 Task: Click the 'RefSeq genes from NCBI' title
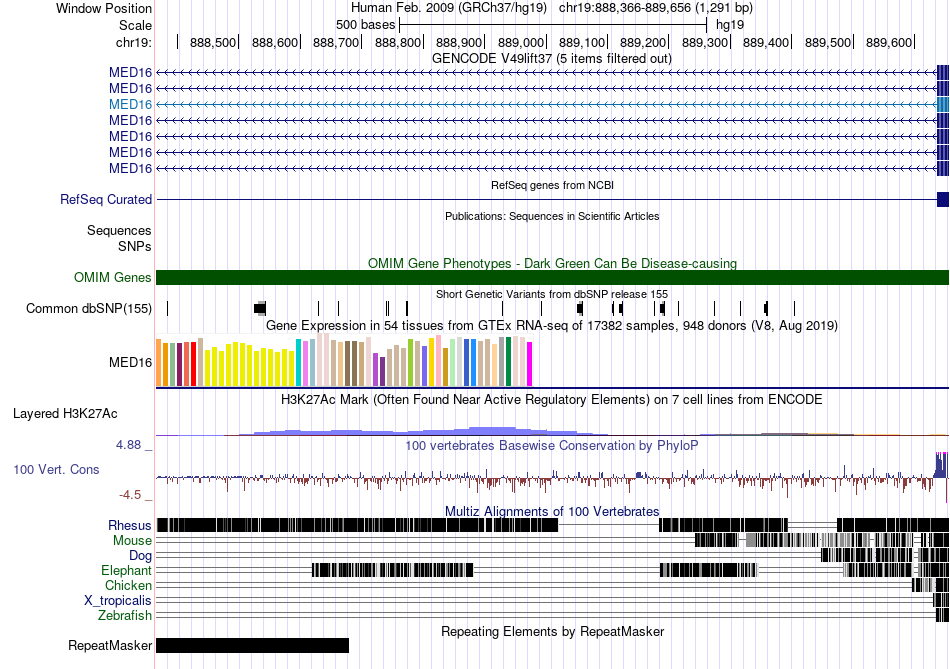[552, 185]
